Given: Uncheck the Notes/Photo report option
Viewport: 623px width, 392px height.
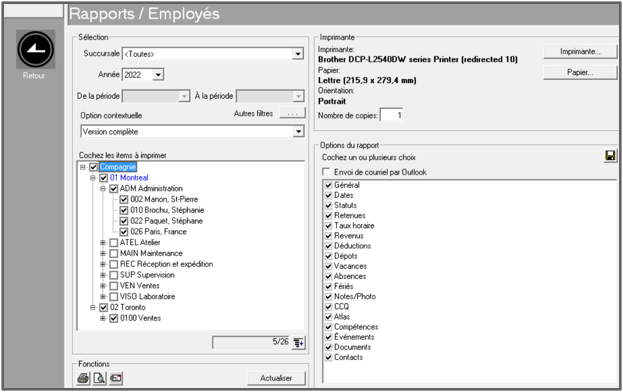Looking at the screenshot, I should click(329, 297).
